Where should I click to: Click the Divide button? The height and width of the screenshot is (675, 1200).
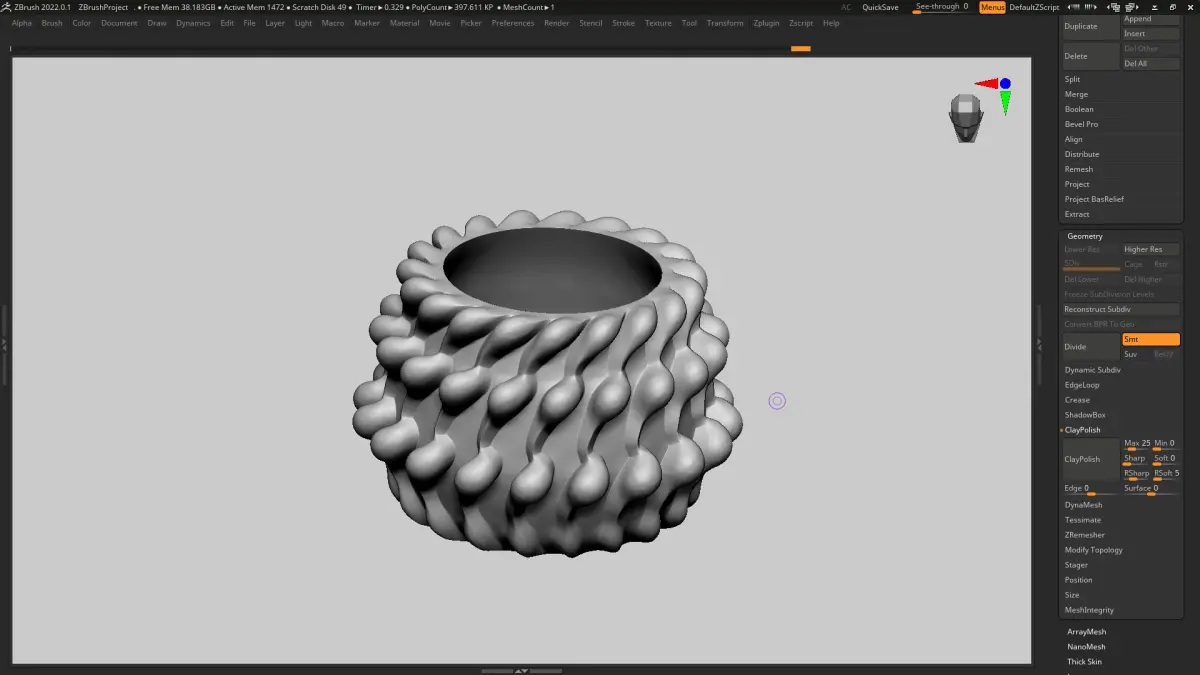[1090, 347]
